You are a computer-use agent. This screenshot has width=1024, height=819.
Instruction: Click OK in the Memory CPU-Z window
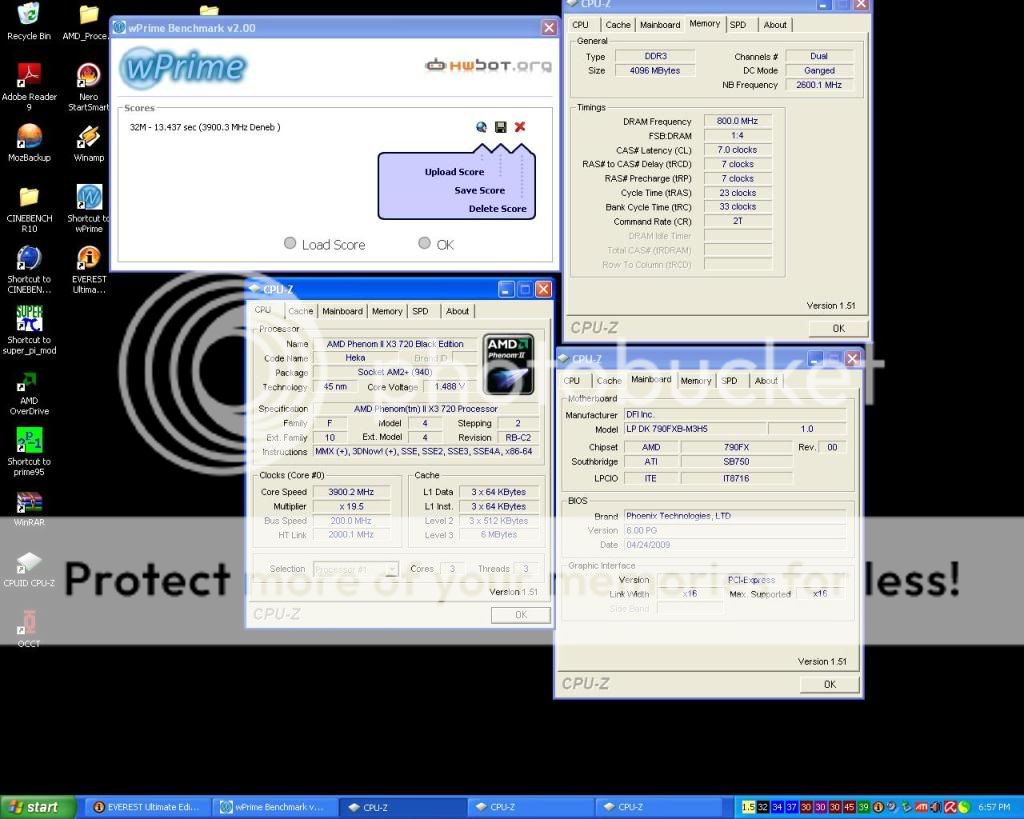[839, 329]
